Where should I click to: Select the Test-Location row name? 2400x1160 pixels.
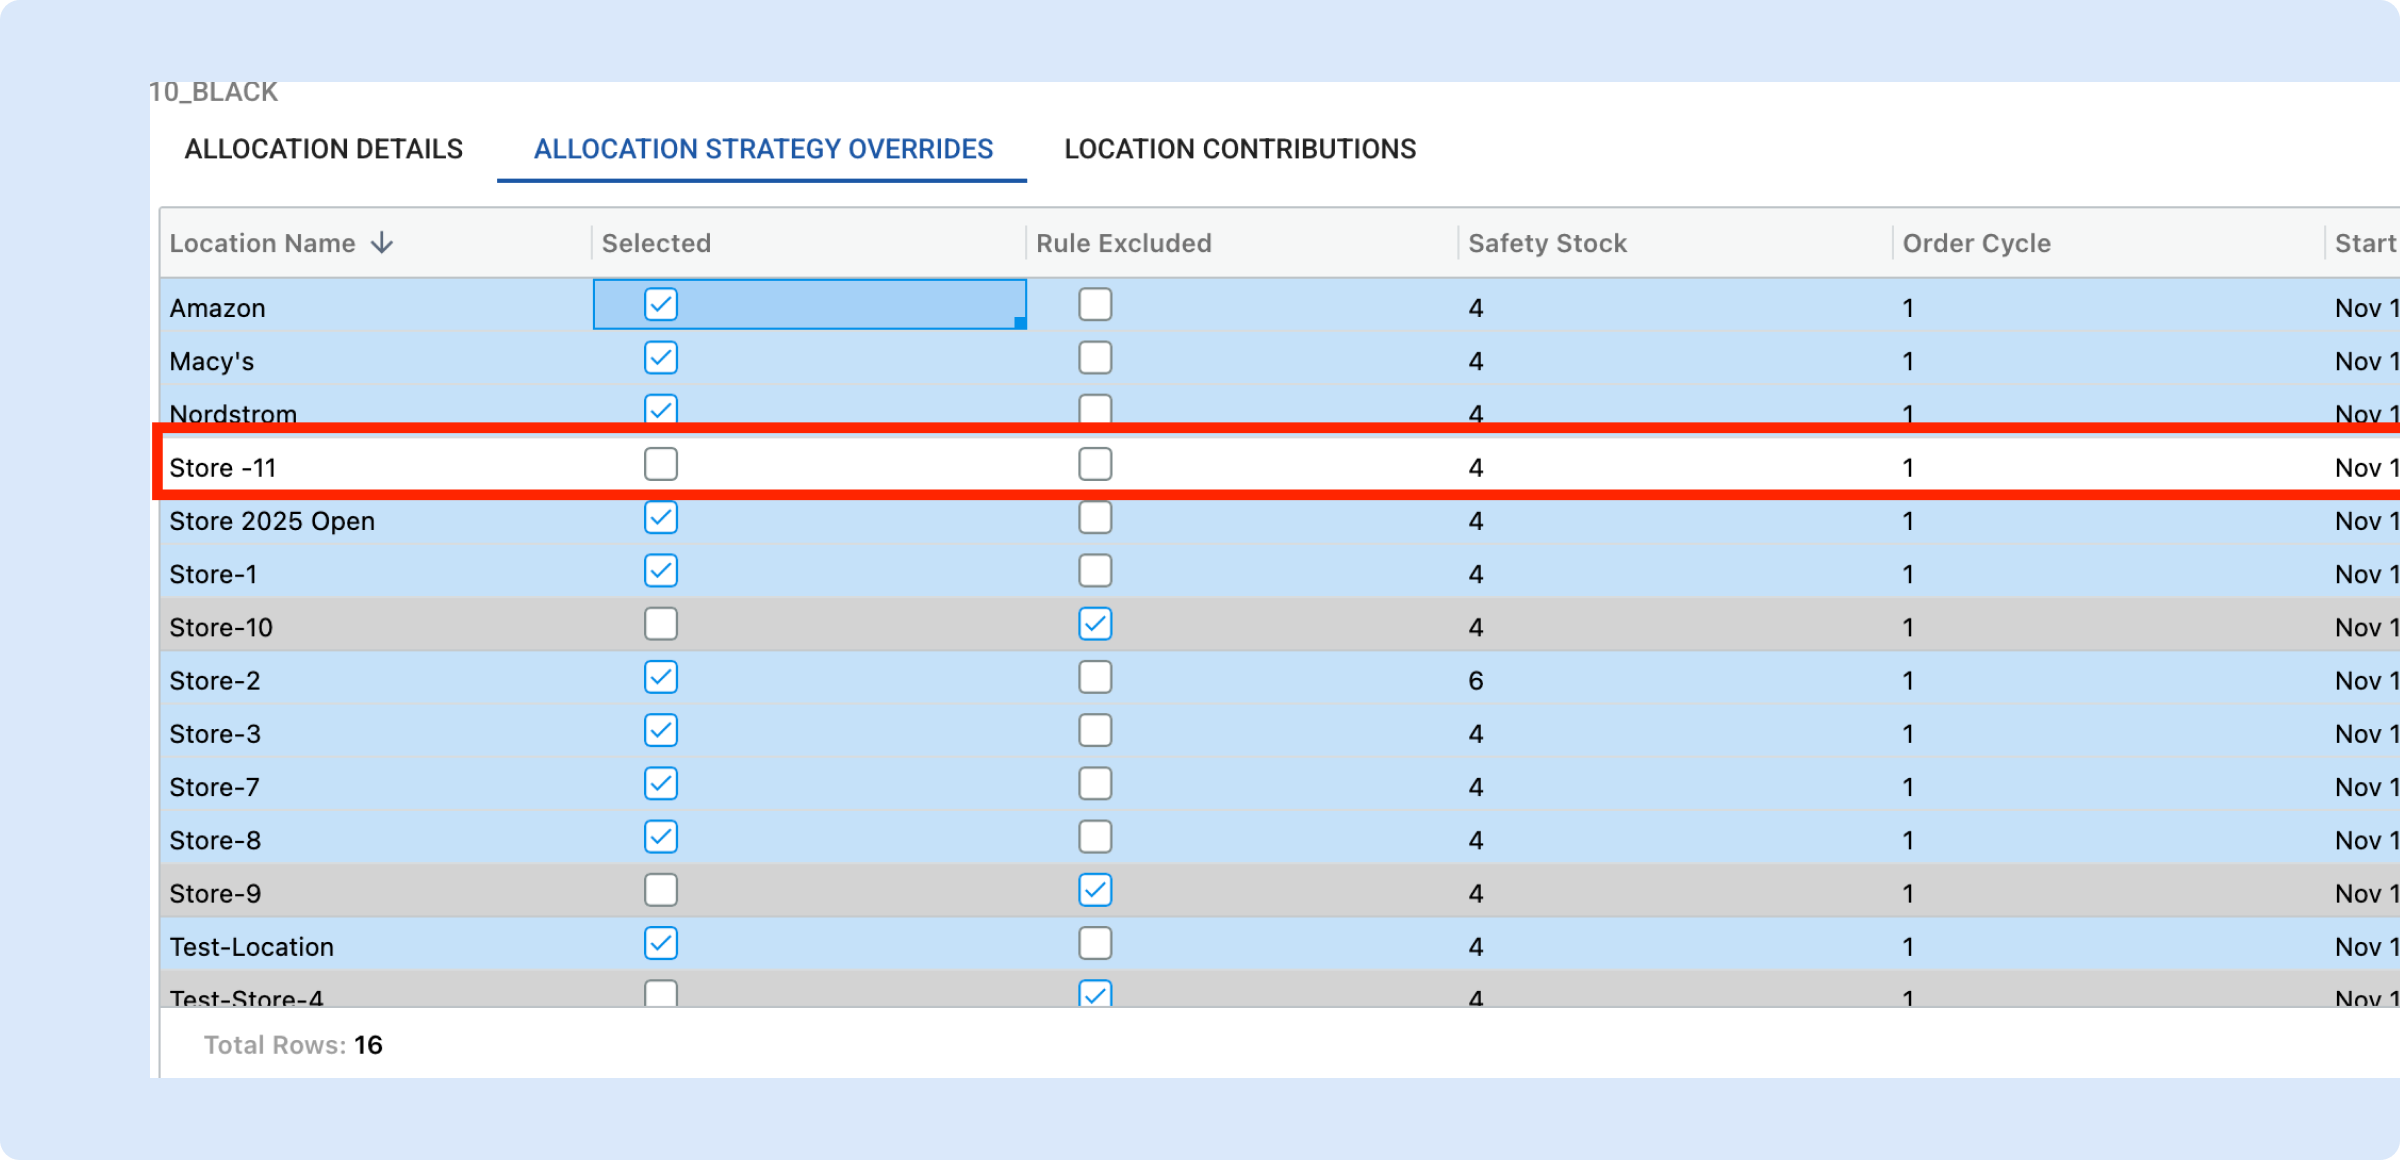pyautogui.click(x=252, y=947)
